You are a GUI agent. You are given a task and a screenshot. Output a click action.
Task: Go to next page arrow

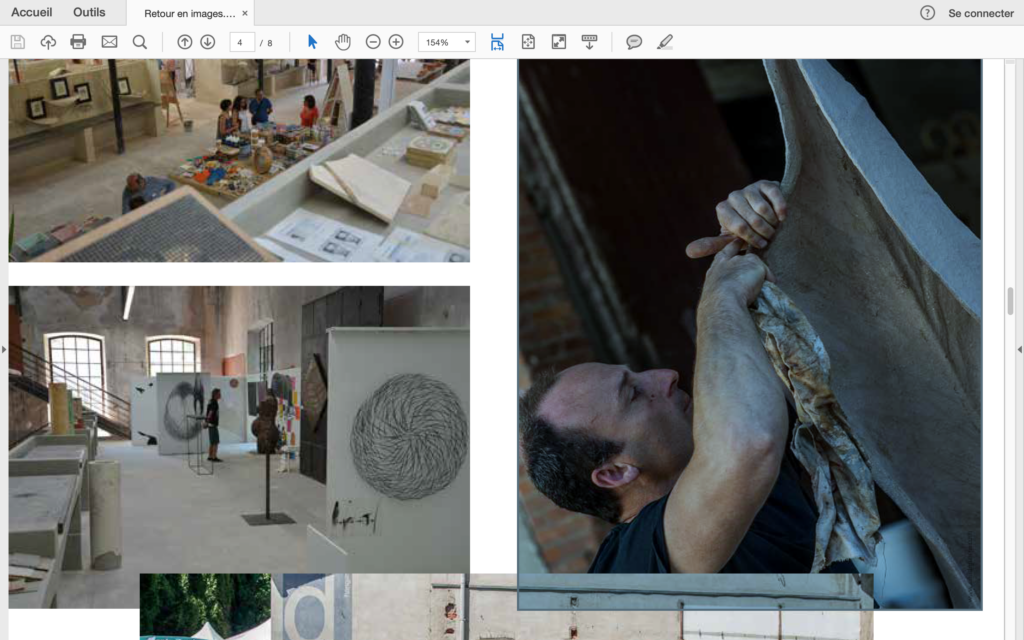208,42
